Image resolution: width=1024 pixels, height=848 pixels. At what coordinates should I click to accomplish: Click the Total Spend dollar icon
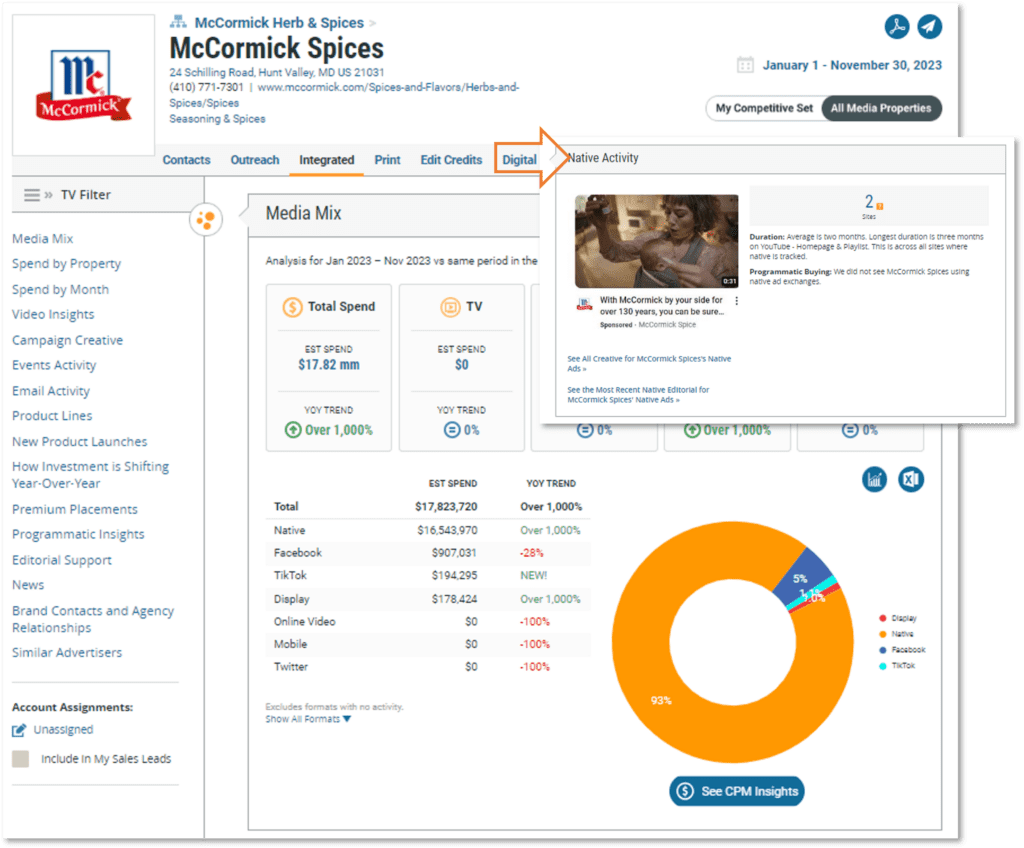pyautogui.click(x=292, y=306)
